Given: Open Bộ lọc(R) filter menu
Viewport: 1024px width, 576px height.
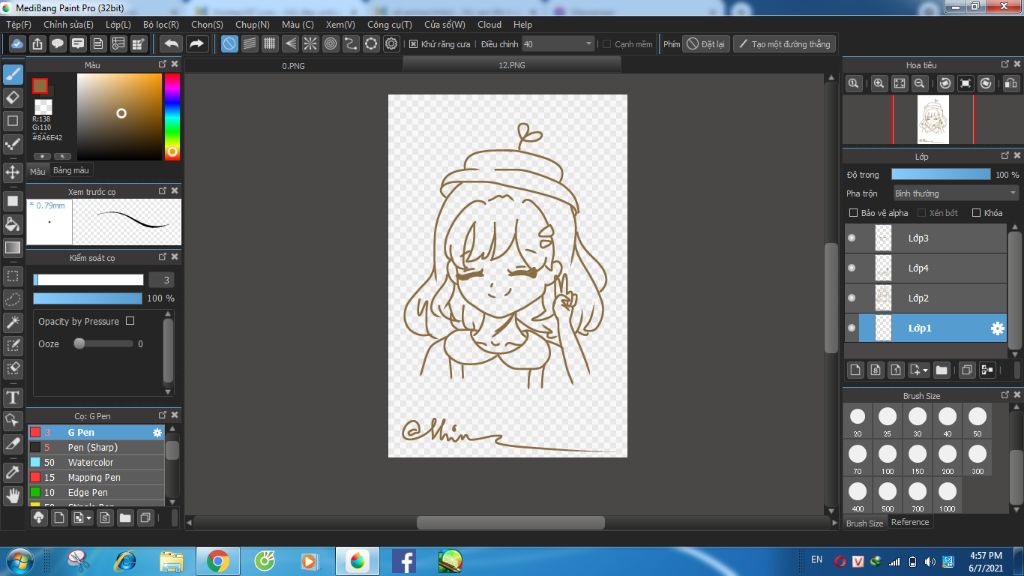Looking at the screenshot, I should coord(161,24).
